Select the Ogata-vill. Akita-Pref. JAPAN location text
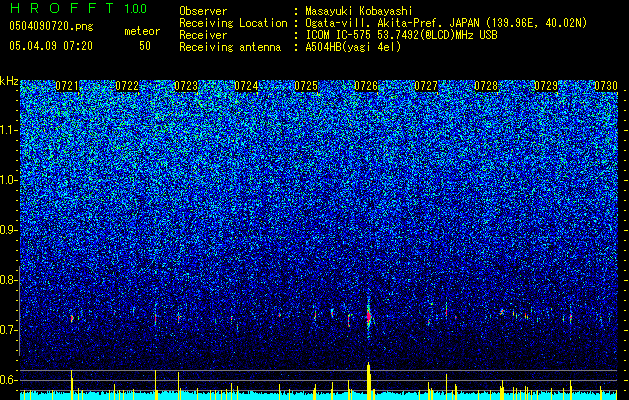The image size is (629, 400). (x=446, y=23)
